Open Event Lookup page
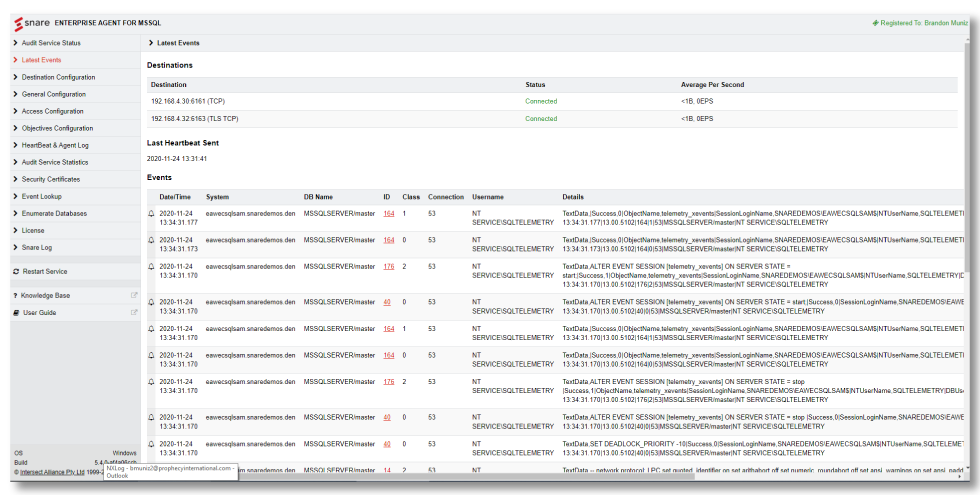Screen dimensions: 980x495 pyautogui.click(x=42, y=196)
